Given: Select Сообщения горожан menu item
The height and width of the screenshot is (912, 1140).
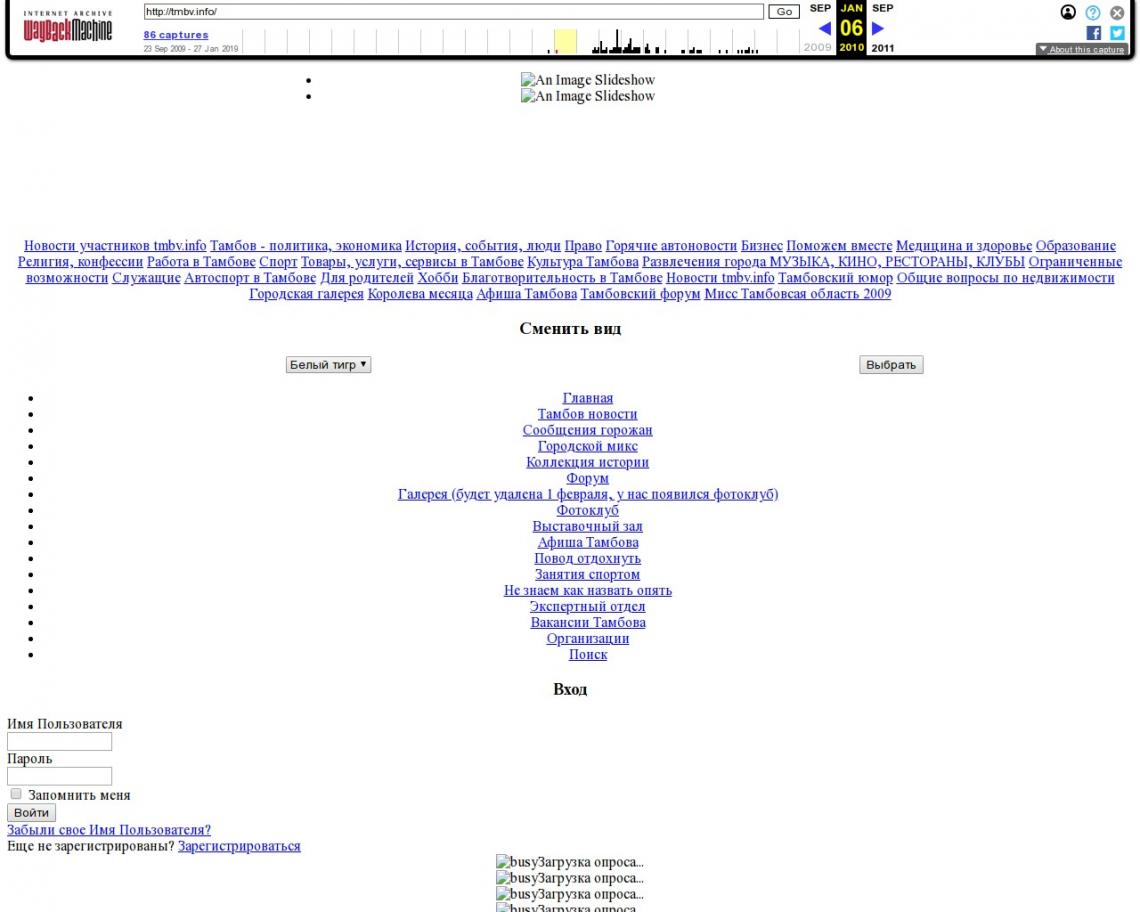Looking at the screenshot, I should coord(587,431).
